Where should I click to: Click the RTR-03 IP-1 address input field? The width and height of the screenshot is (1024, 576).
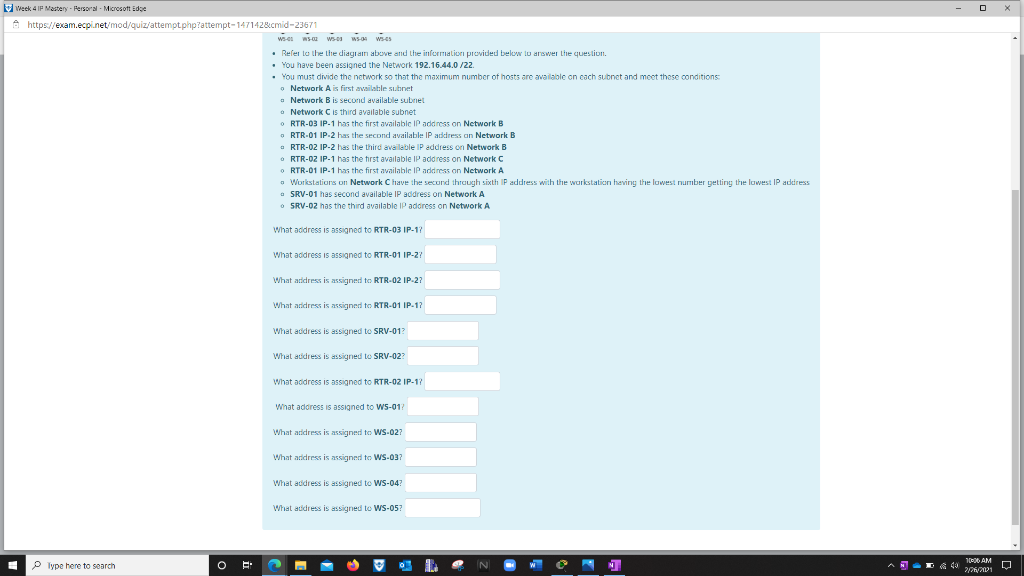click(462, 229)
